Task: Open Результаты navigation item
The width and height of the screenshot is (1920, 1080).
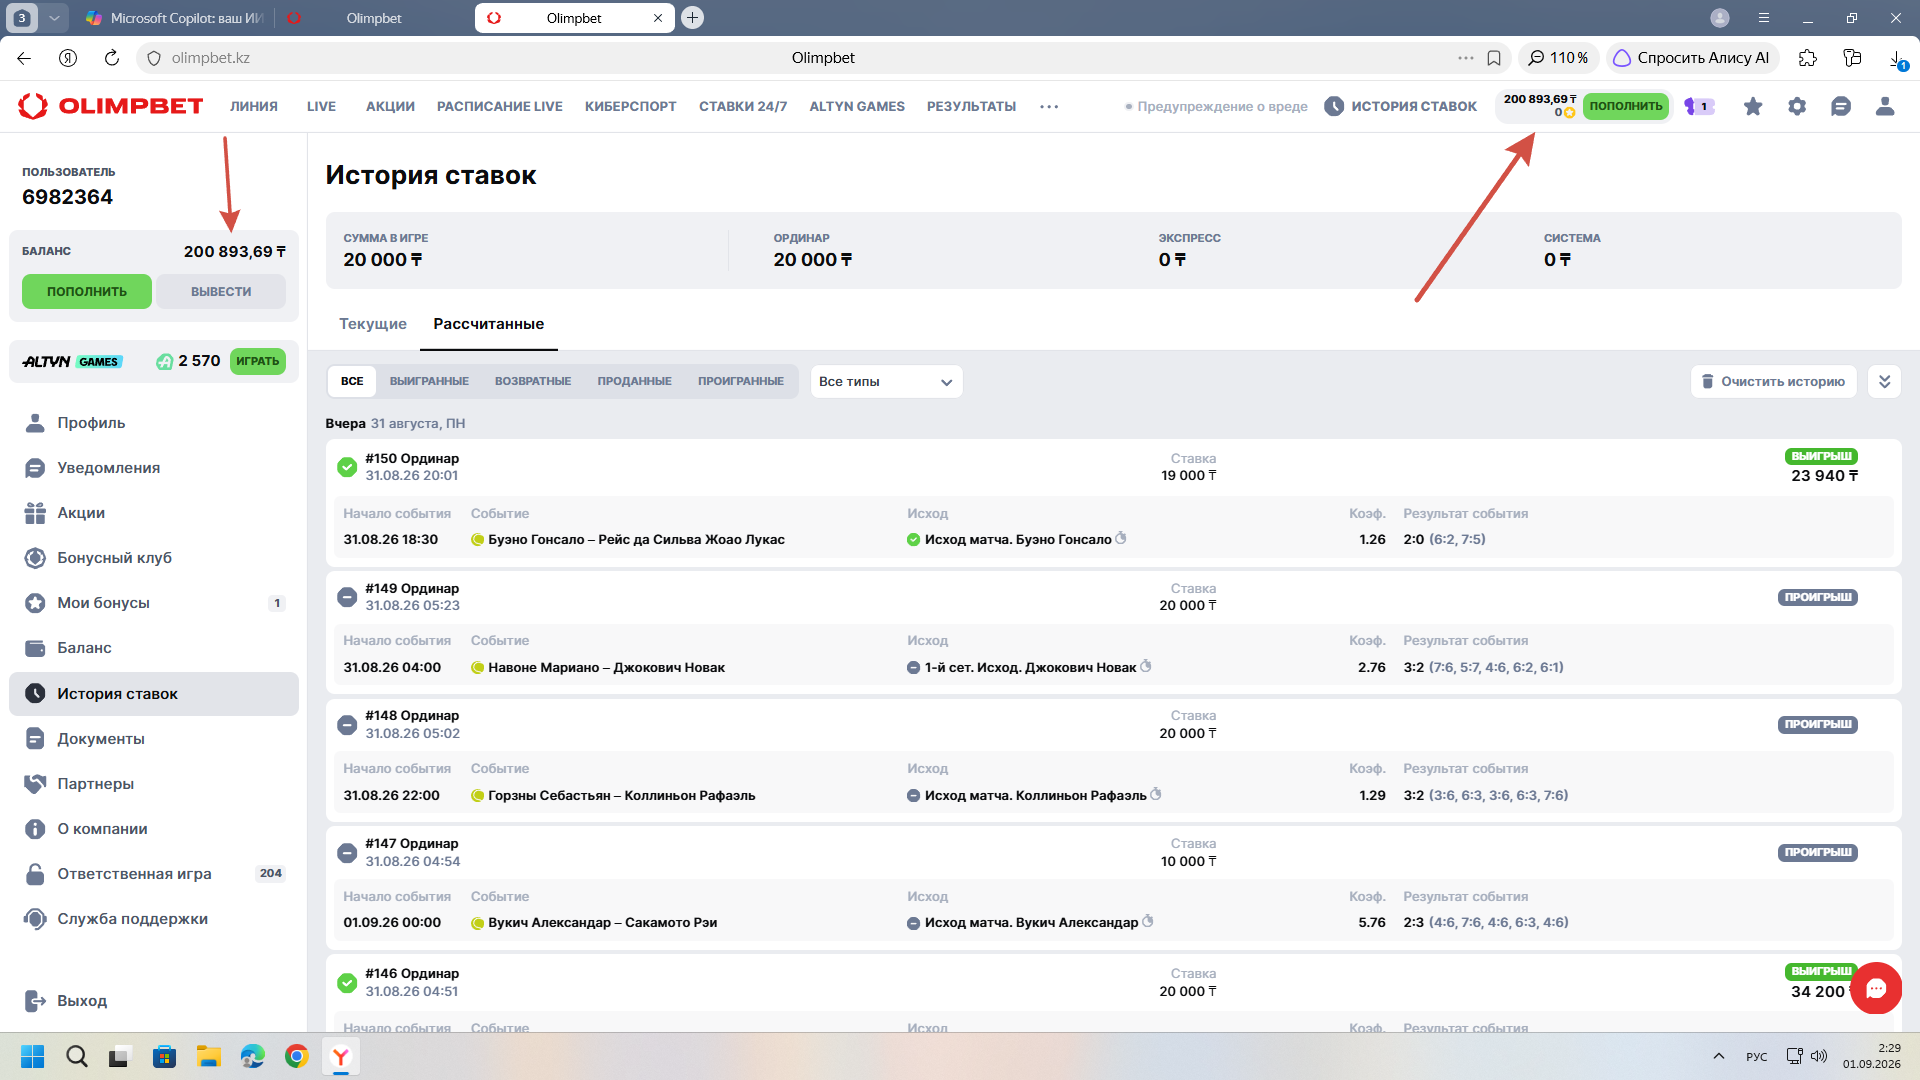Action: click(x=971, y=106)
